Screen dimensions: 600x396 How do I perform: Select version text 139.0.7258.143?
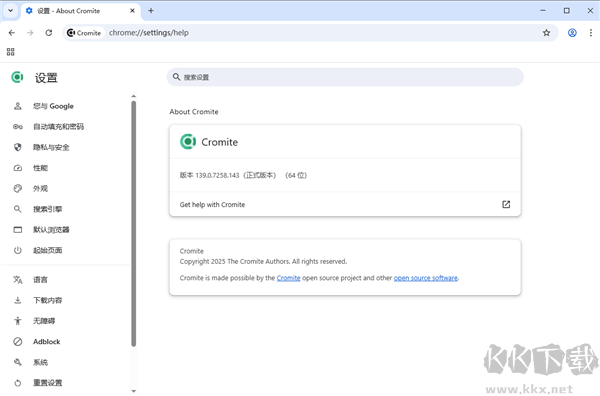coord(217,175)
